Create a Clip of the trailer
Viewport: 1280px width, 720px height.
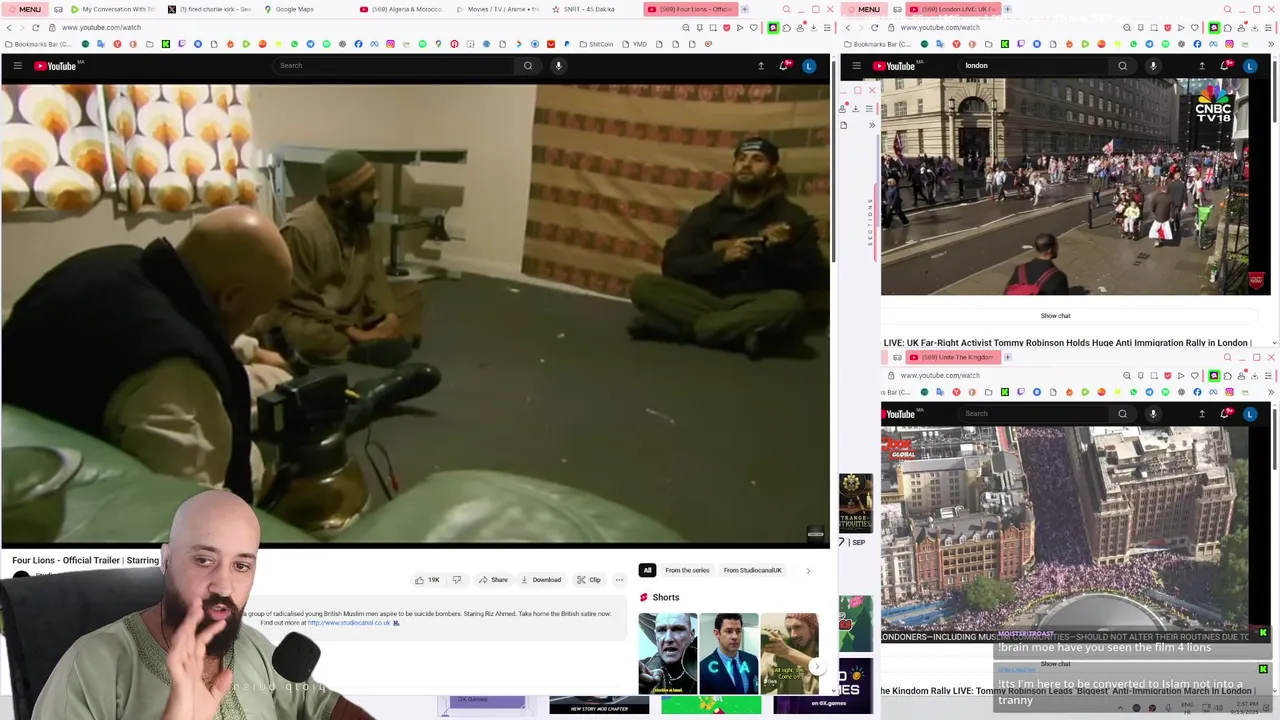[x=588, y=580]
